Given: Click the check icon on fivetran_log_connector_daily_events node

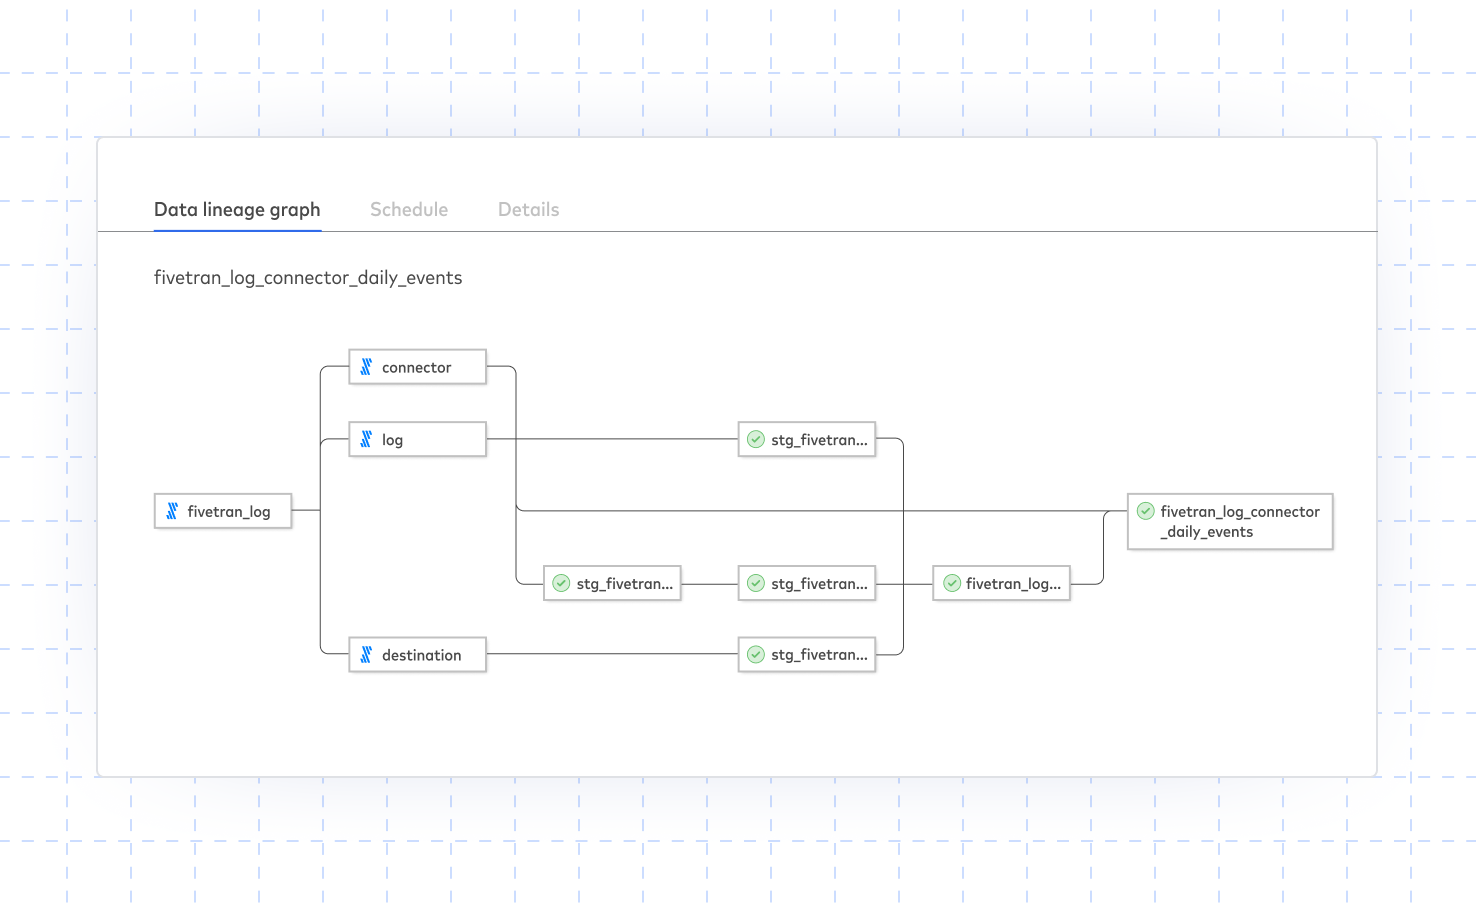Looking at the screenshot, I should tap(1146, 511).
